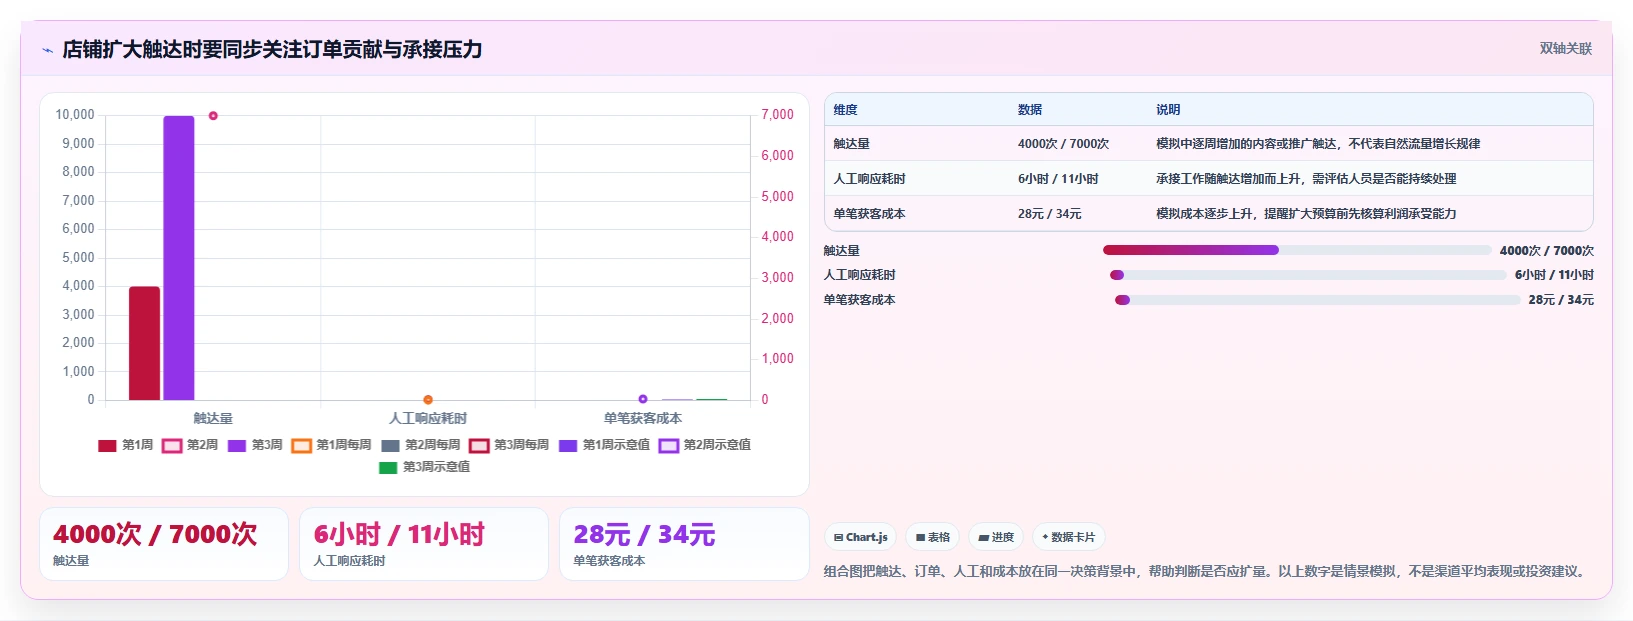Click the orange data point at 人工响应耗时
Image resolution: width=1633 pixels, height=621 pixels.
(x=428, y=400)
